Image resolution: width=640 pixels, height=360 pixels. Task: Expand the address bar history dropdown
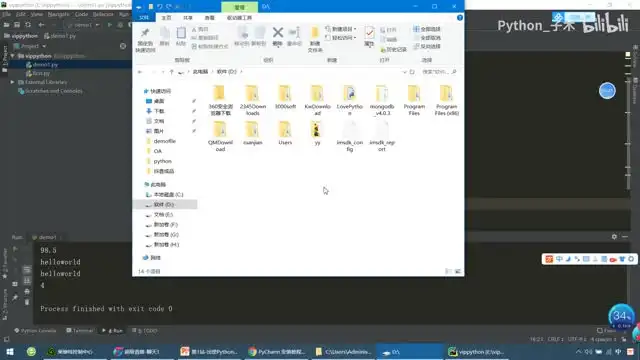404,72
